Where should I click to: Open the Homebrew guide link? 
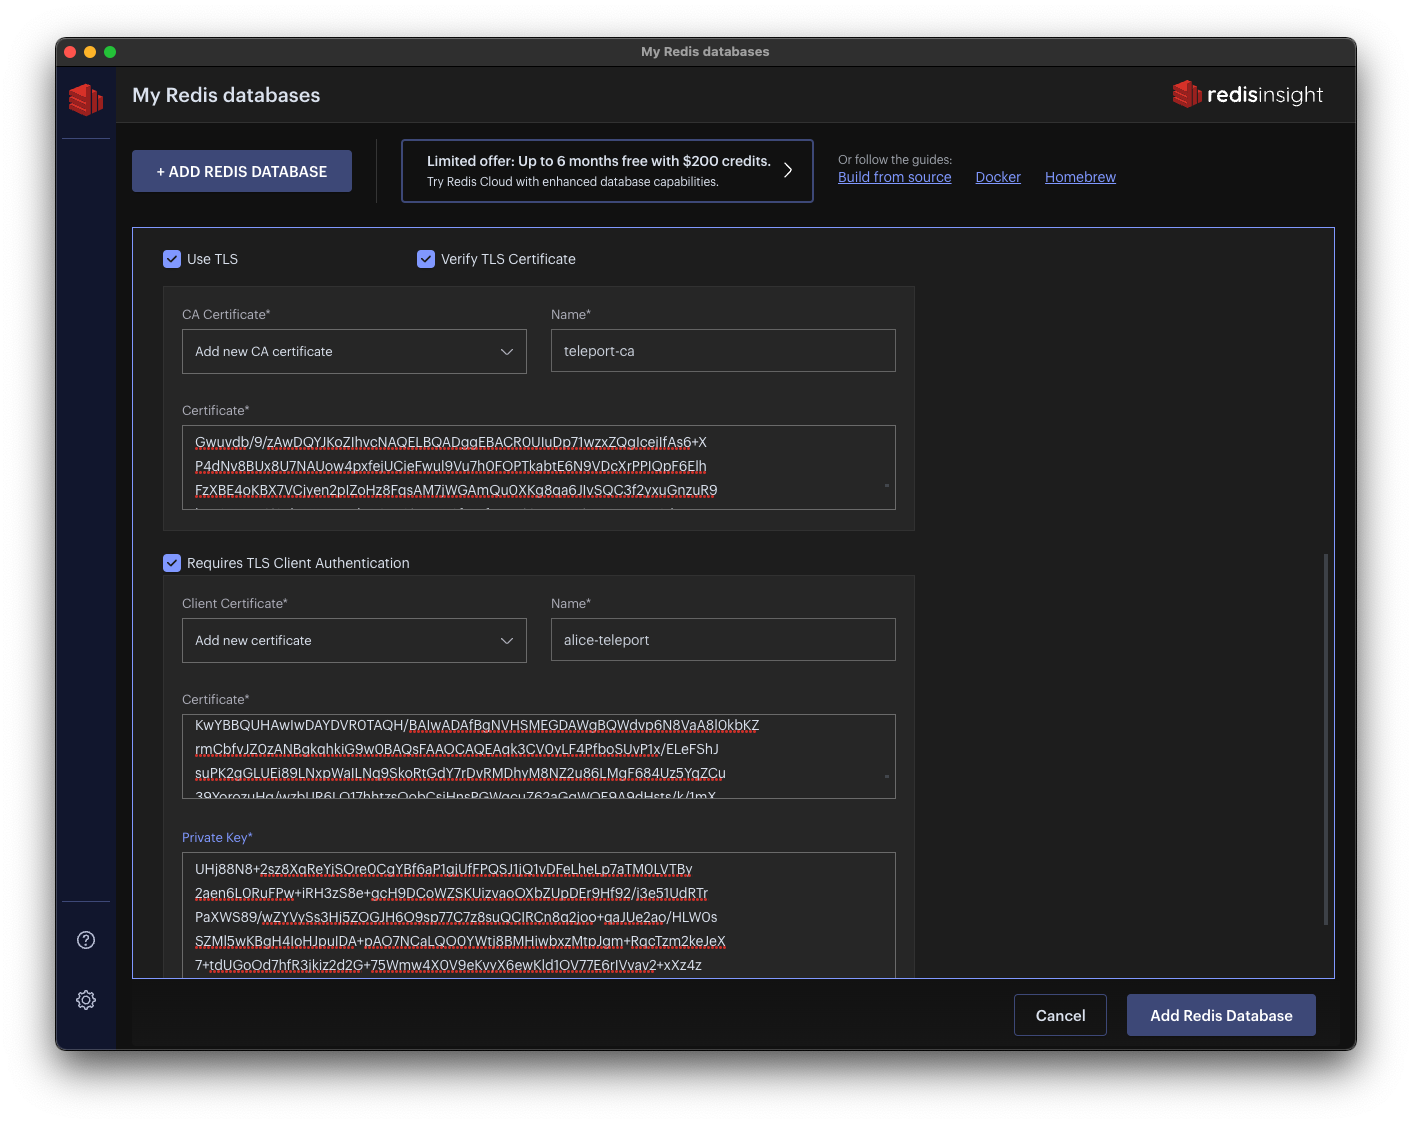(1080, 176)
